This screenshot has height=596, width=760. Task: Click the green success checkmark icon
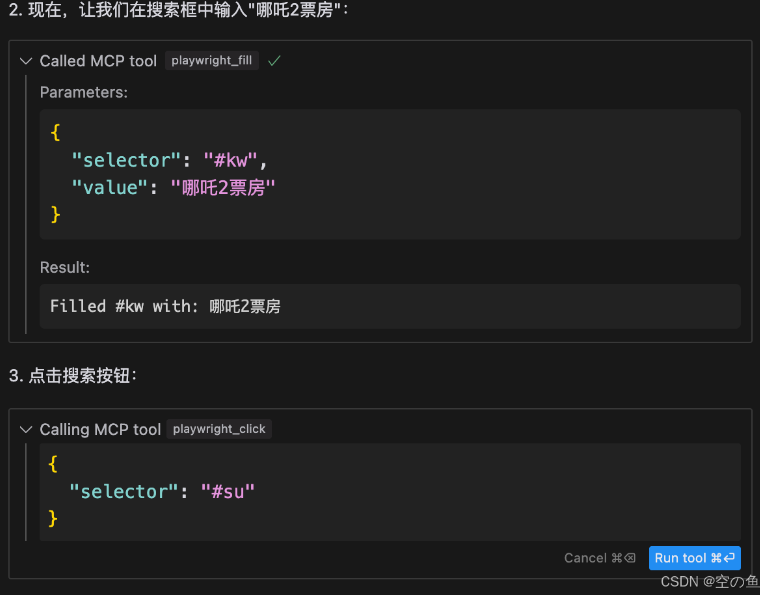tap(274, 61)
